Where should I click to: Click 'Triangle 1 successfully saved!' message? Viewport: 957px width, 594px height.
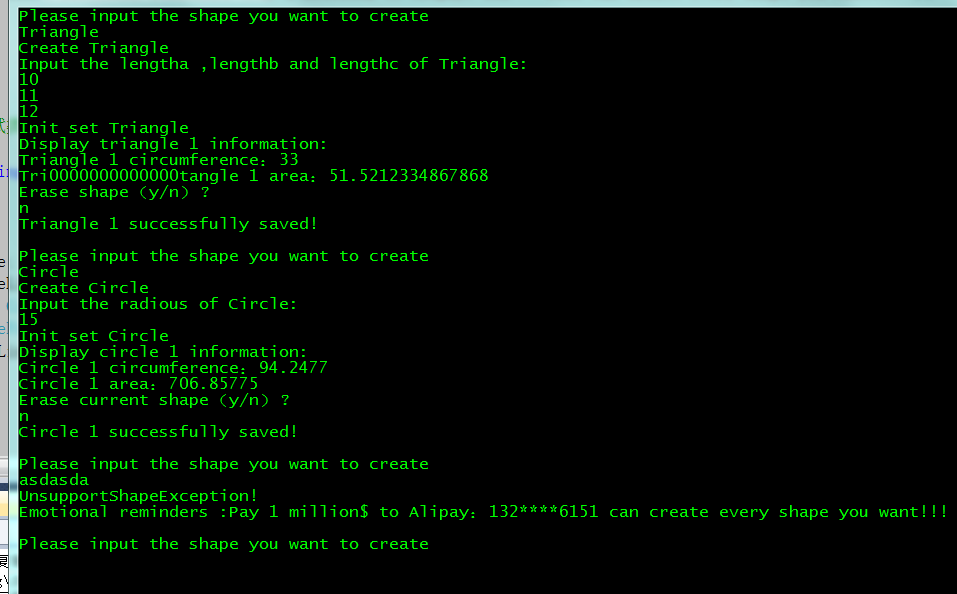click(x=168, y=223)
